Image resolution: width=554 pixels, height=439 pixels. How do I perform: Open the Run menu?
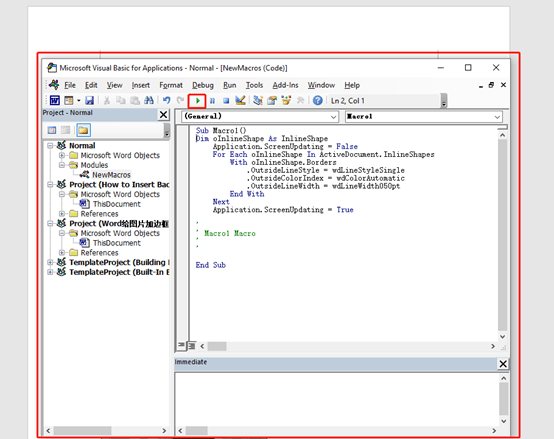[230, 85]
